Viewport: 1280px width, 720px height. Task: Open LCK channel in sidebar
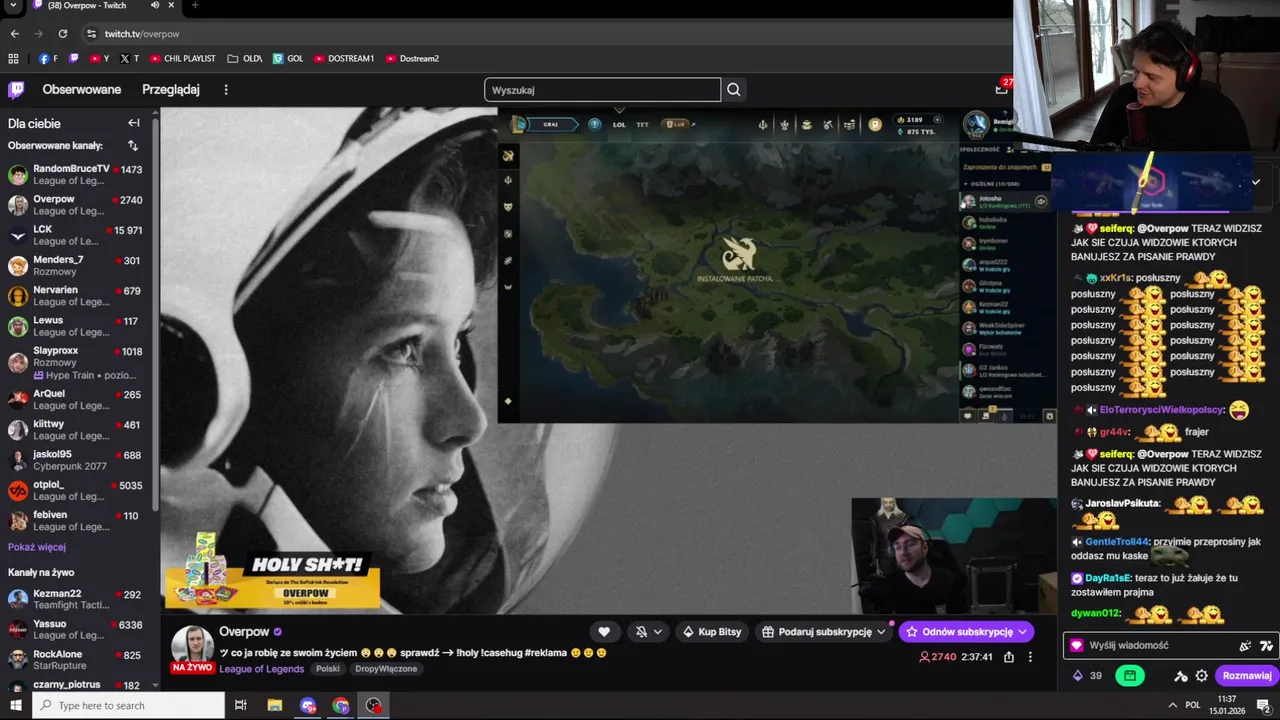pos(76,235)
